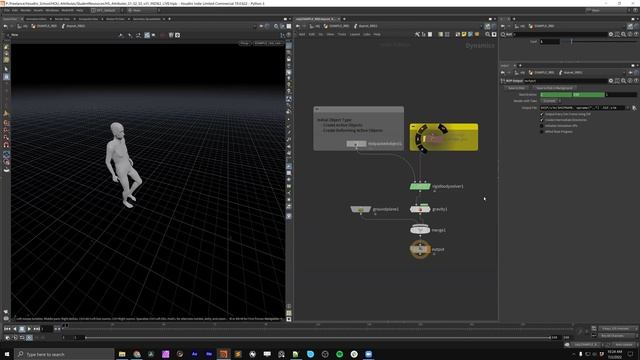
Task: Select the rigidbodysolver1 node
Action: 420,187
